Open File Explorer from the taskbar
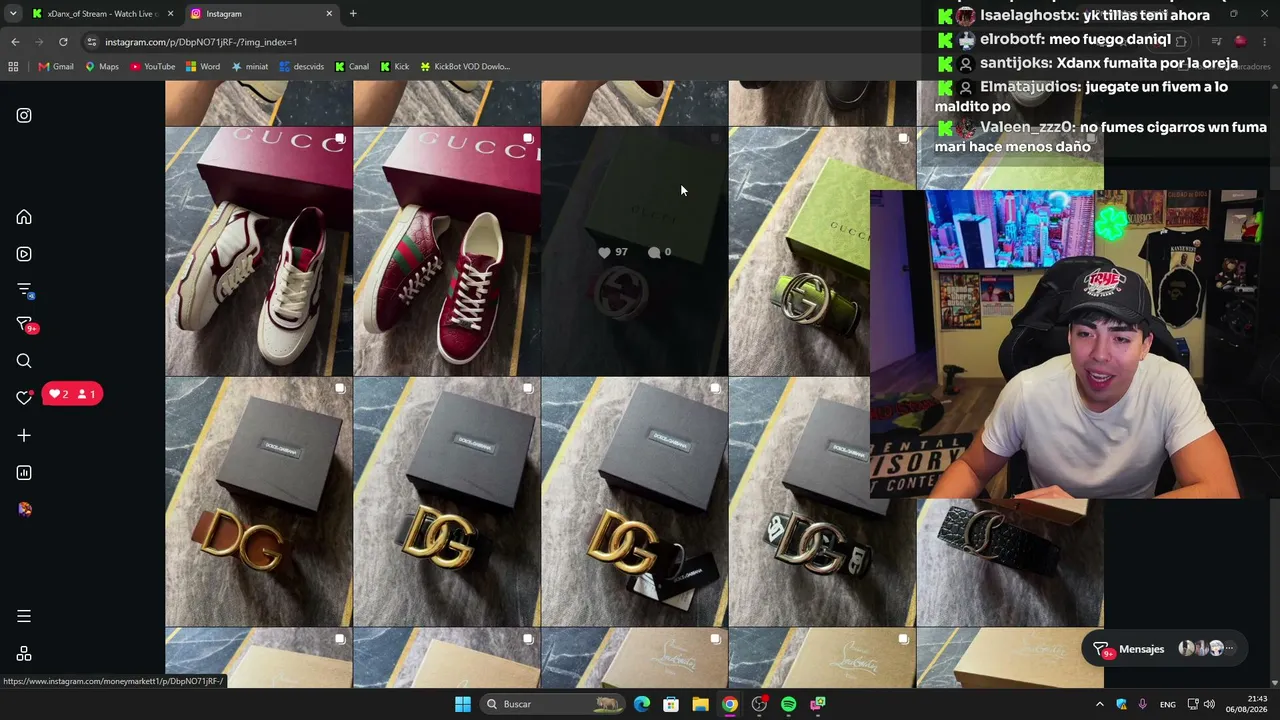 700,704
